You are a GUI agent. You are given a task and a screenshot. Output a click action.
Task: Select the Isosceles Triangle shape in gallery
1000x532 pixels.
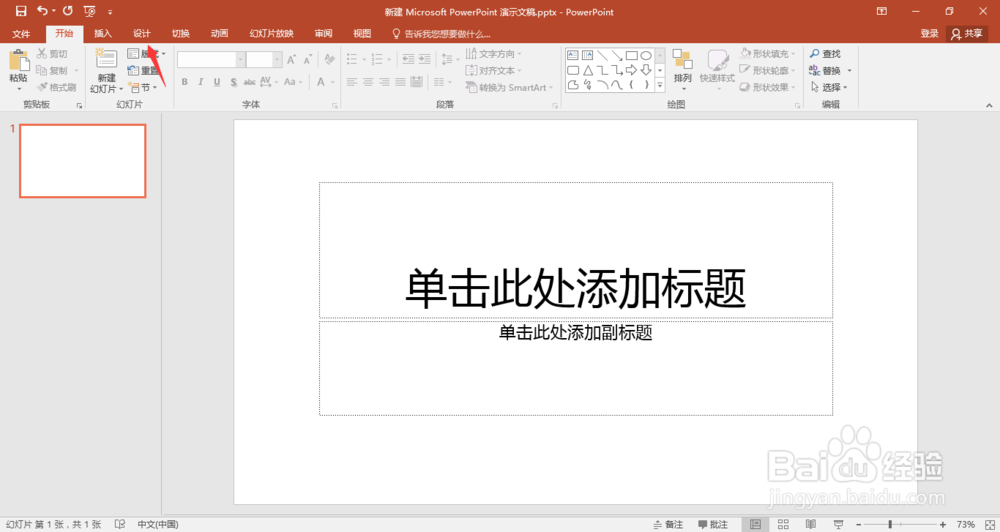point(587,70)
